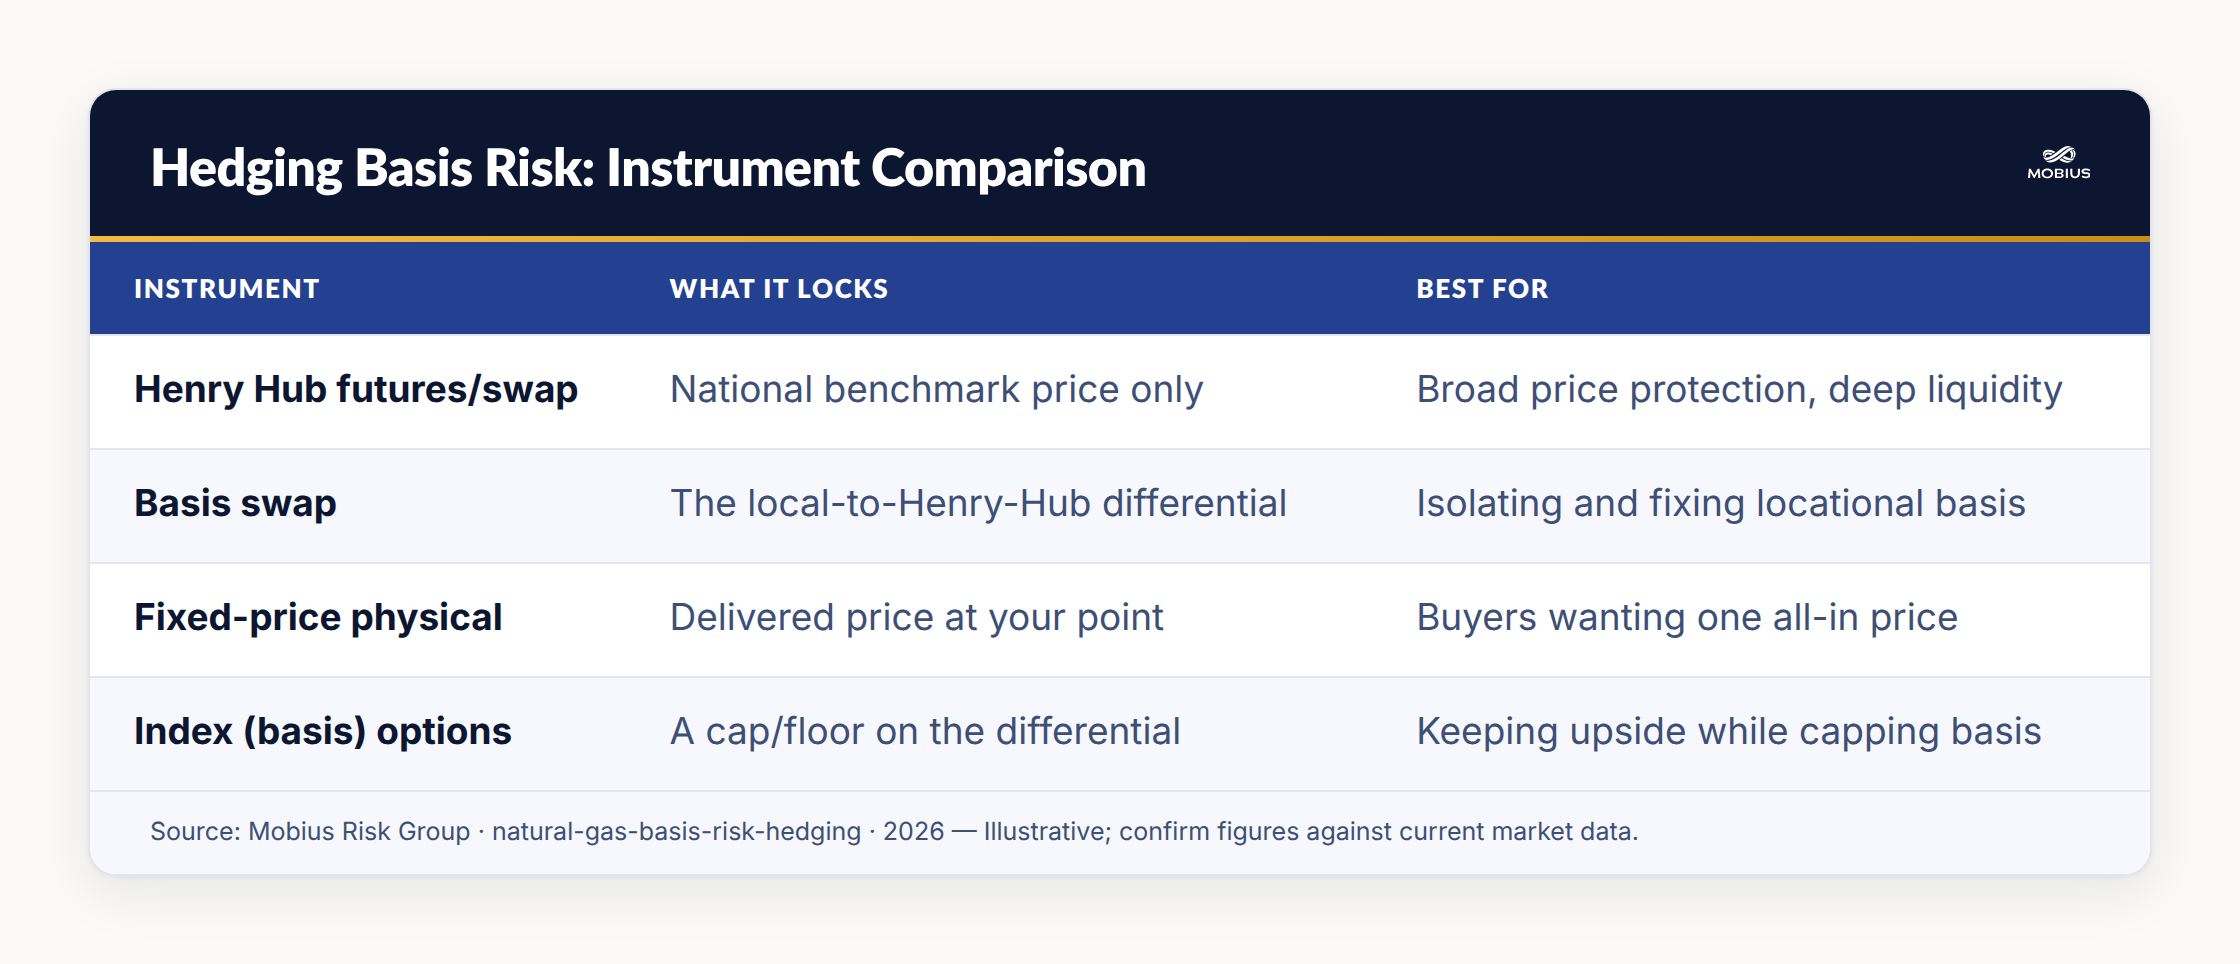Click National benchmark price only cell
This screenshot has width=2240, height=964.
point(936,390)
